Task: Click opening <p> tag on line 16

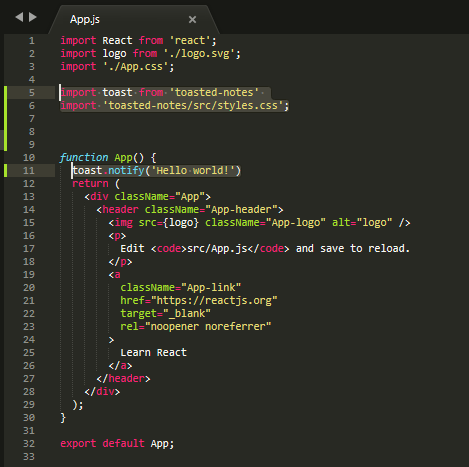Action: tap(117, 236)
